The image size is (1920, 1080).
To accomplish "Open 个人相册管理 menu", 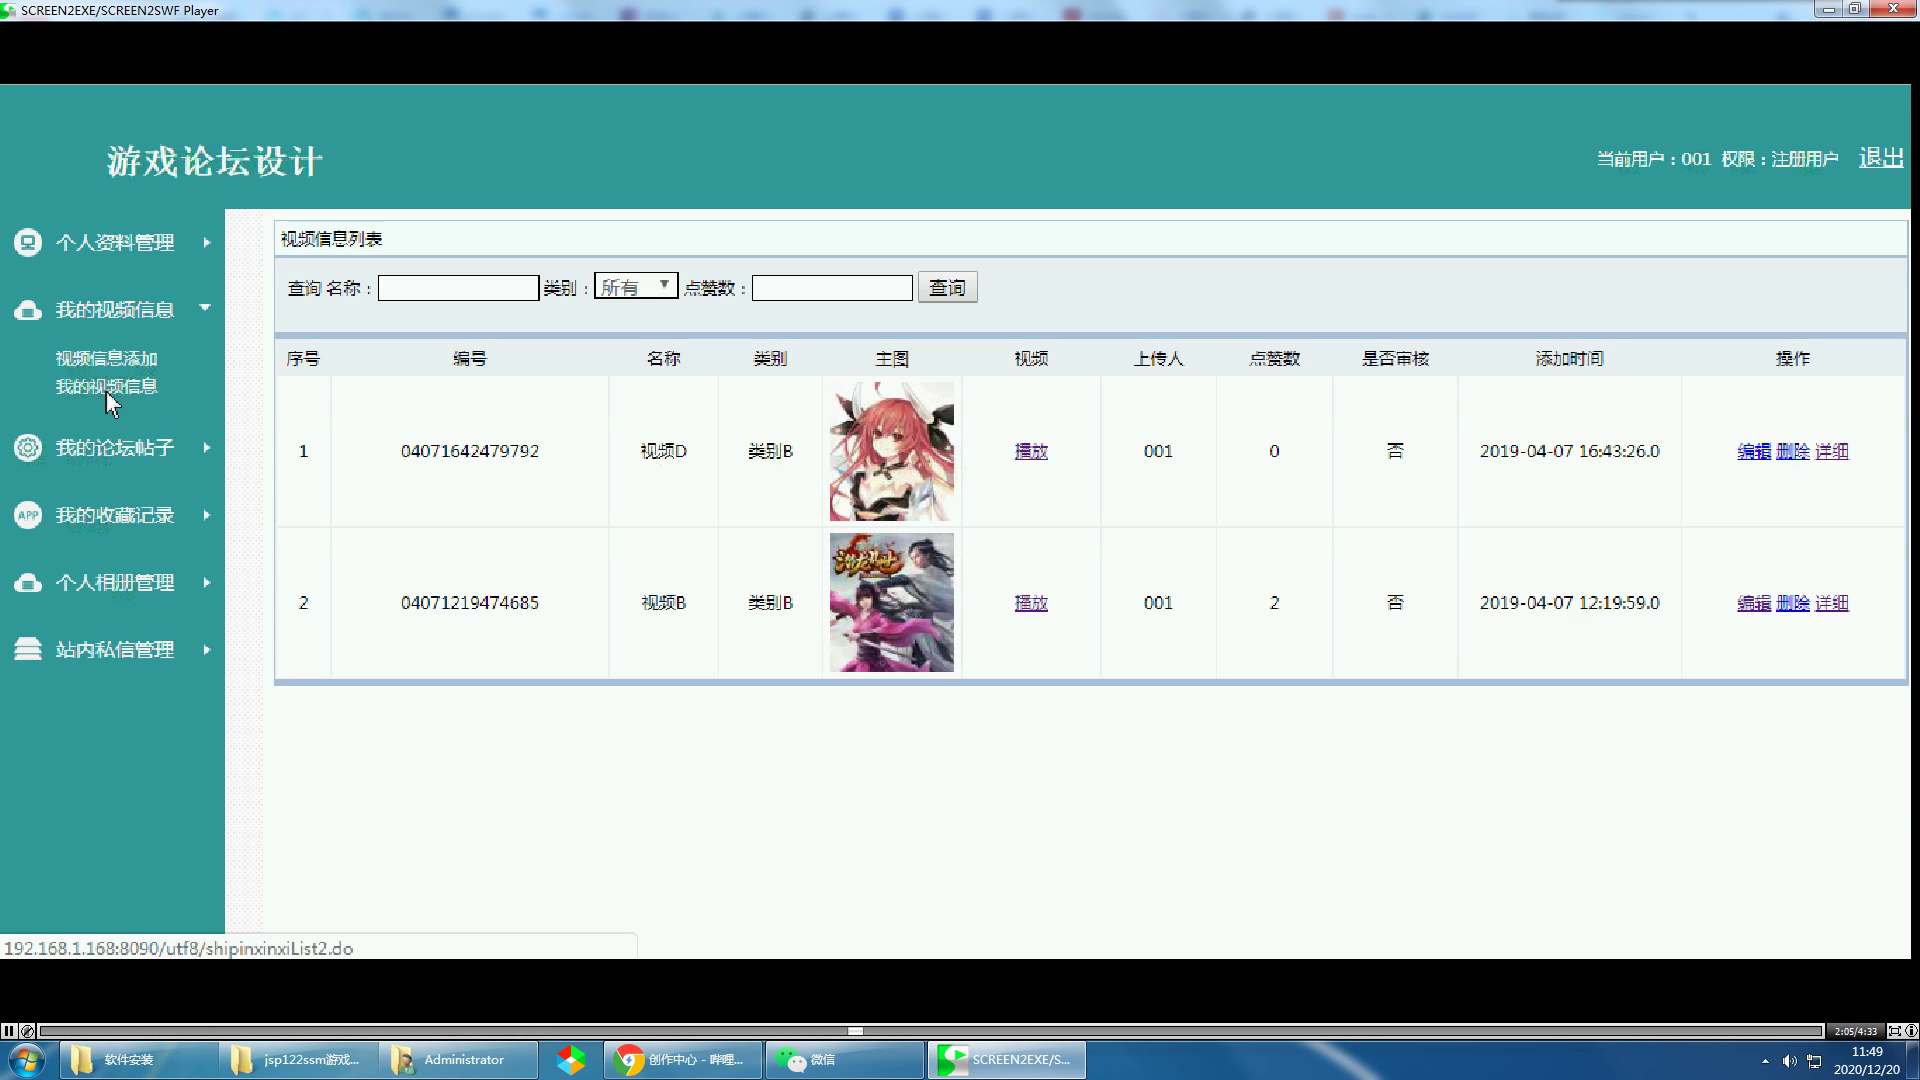I will click(x=114, y=583).
